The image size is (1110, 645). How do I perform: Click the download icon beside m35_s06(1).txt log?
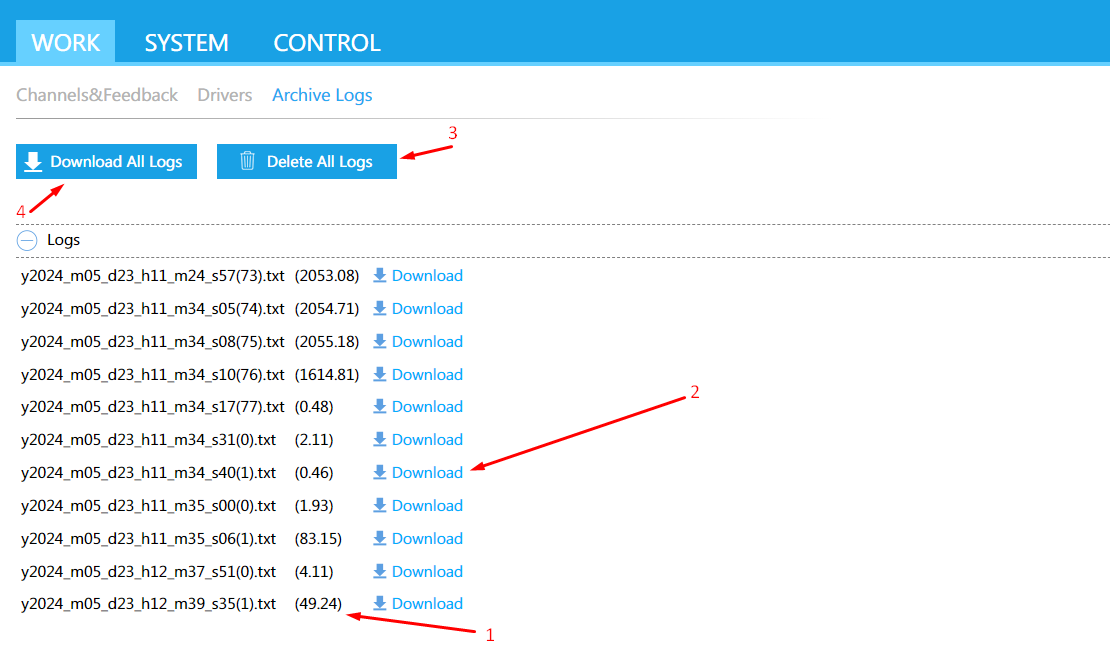pyautogui.click(x=380, y=539)
